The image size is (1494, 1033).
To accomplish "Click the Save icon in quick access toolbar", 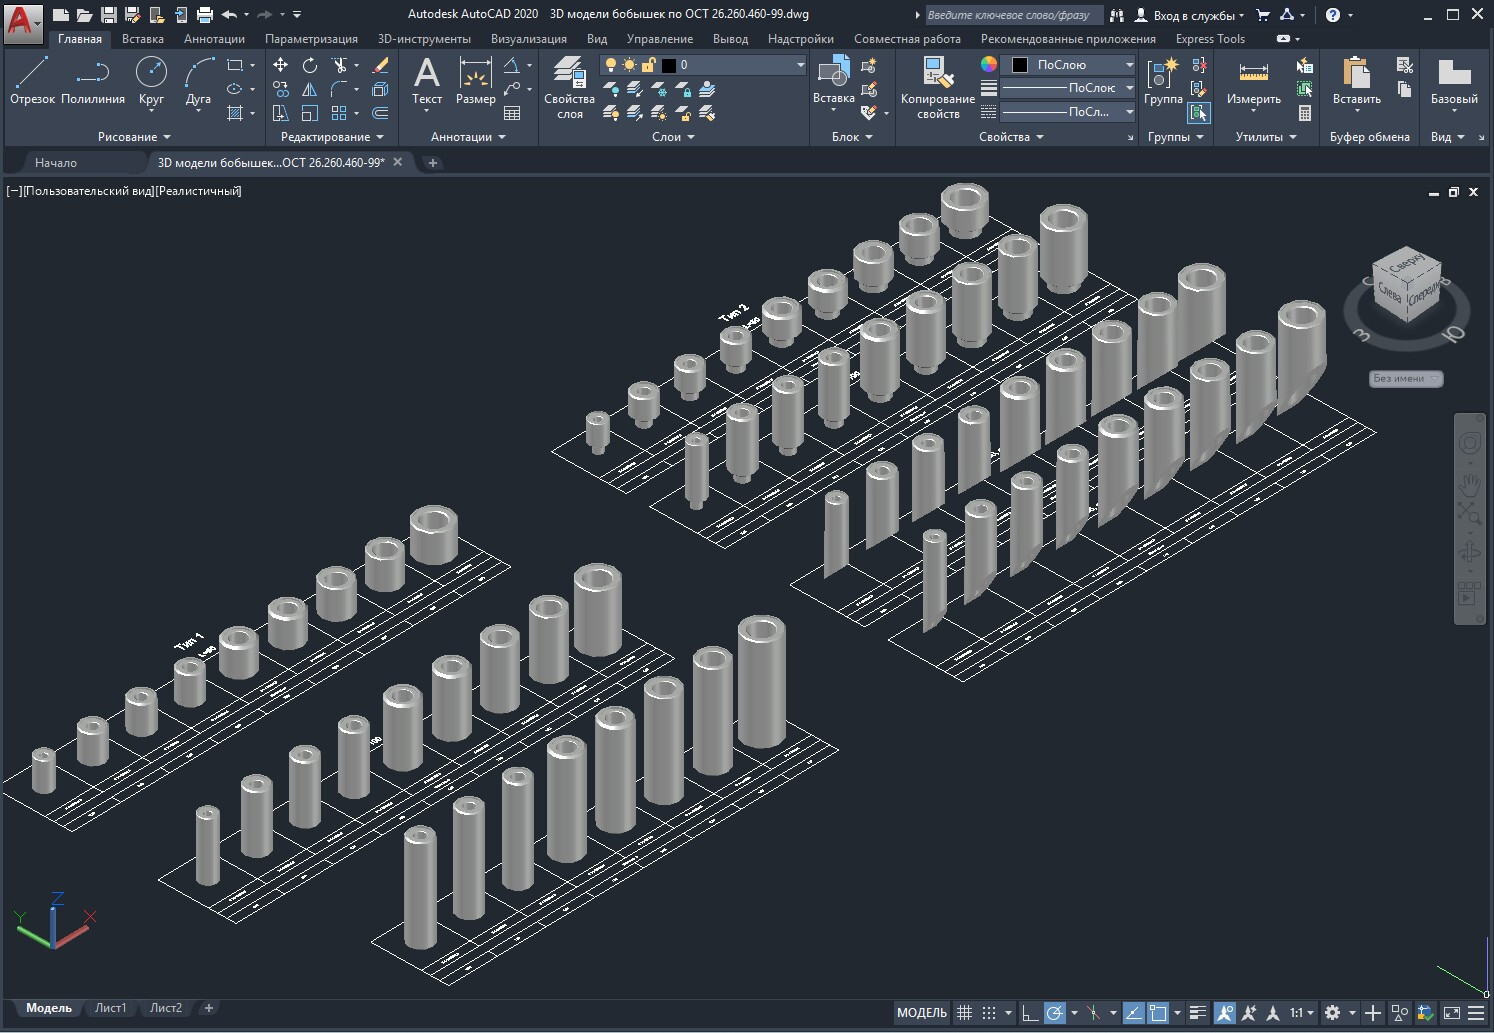I will (109, 15).
